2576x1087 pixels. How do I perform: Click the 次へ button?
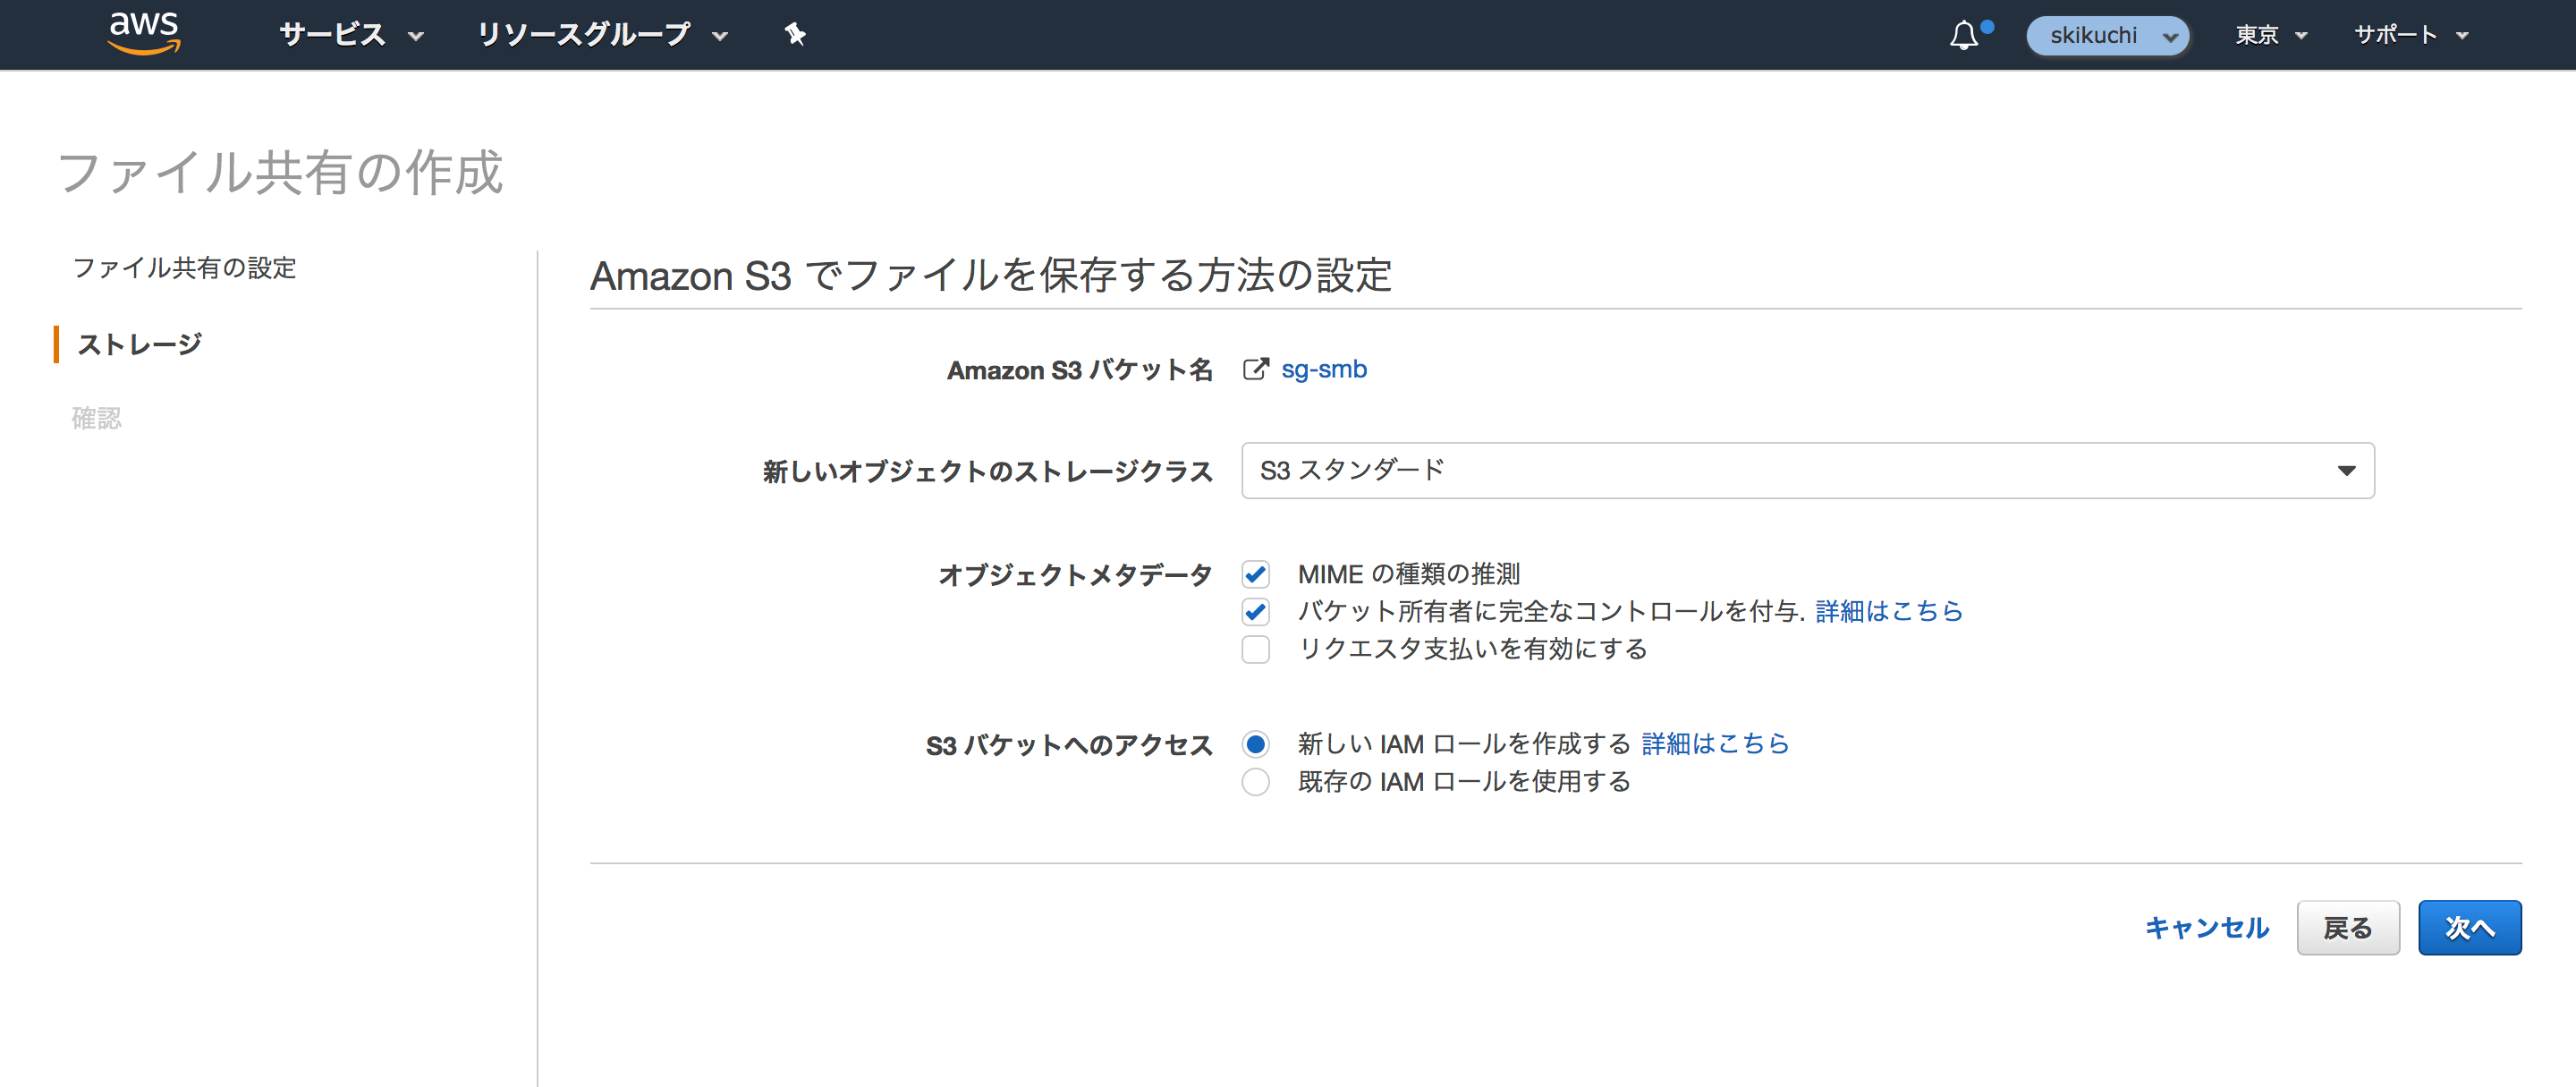pos(2470,927)
